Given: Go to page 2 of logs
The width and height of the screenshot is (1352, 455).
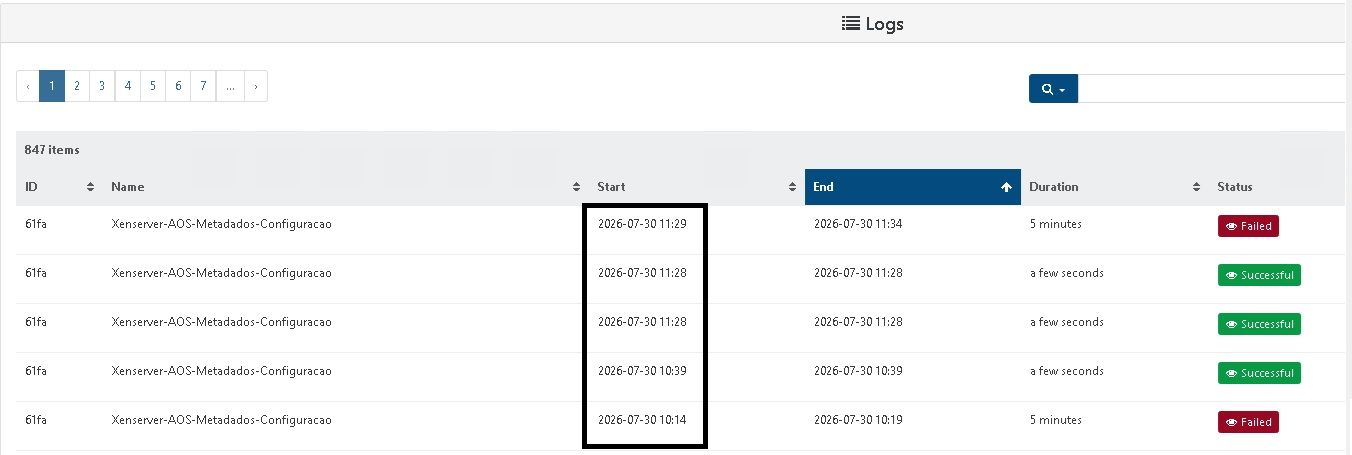Looking at the screenshot, I should pos(77,86).
